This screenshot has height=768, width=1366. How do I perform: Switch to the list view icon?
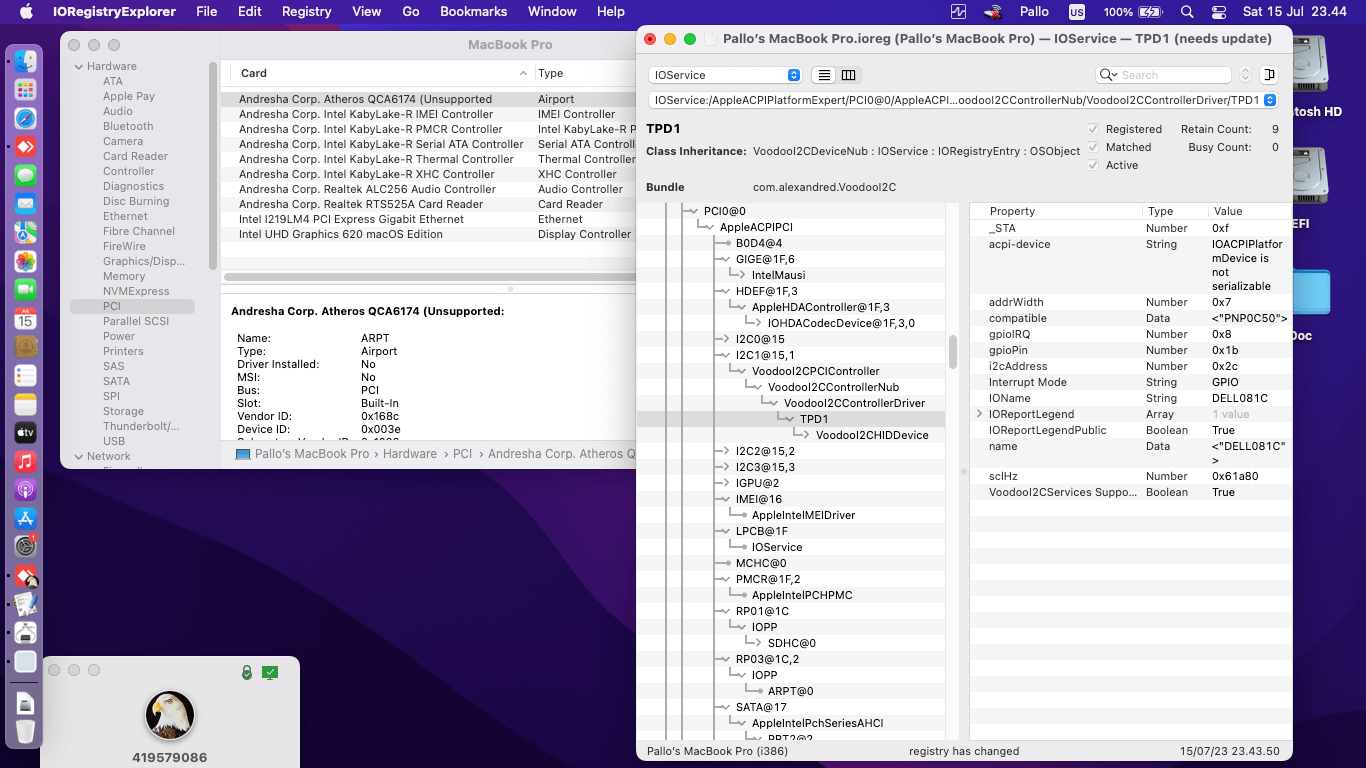pyautogui.click(x=824, y=75)
